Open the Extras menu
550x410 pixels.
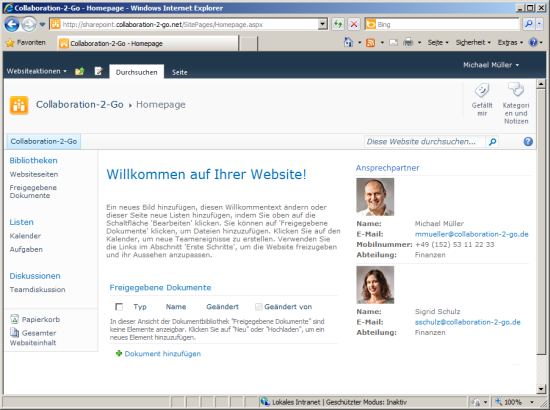510,42
